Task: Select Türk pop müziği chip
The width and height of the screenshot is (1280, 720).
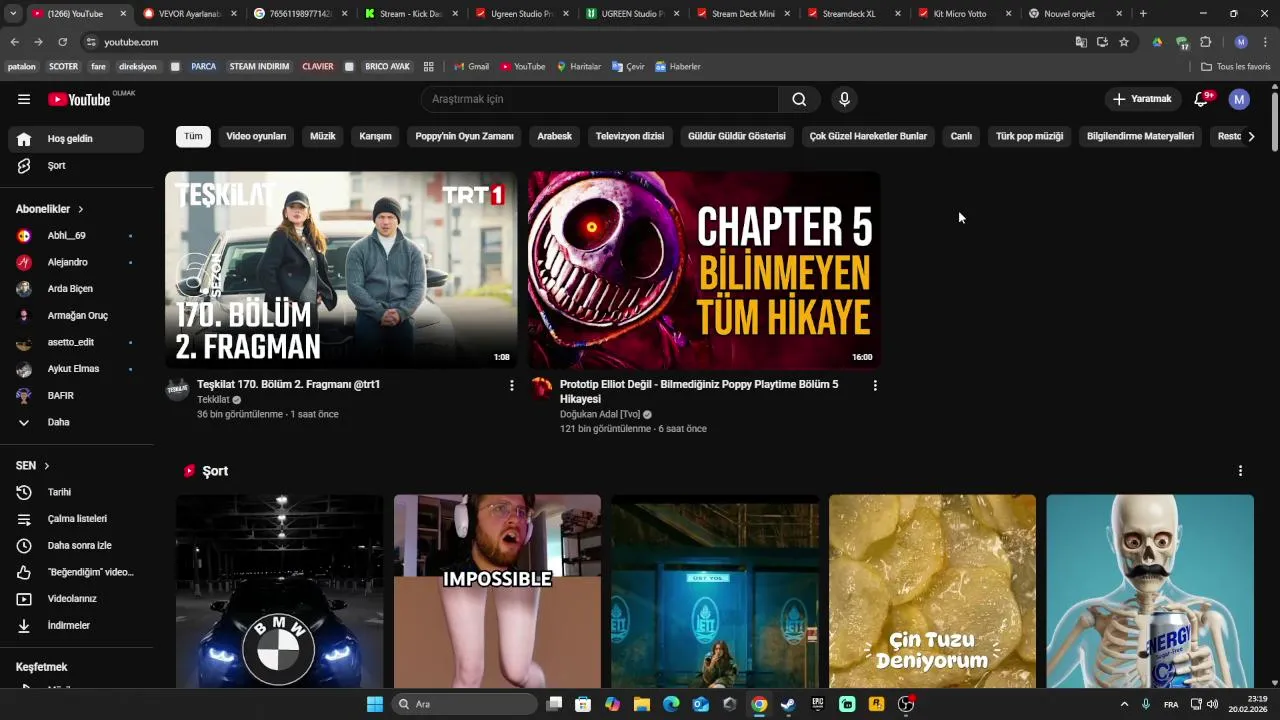Action: coord(1030,136)
